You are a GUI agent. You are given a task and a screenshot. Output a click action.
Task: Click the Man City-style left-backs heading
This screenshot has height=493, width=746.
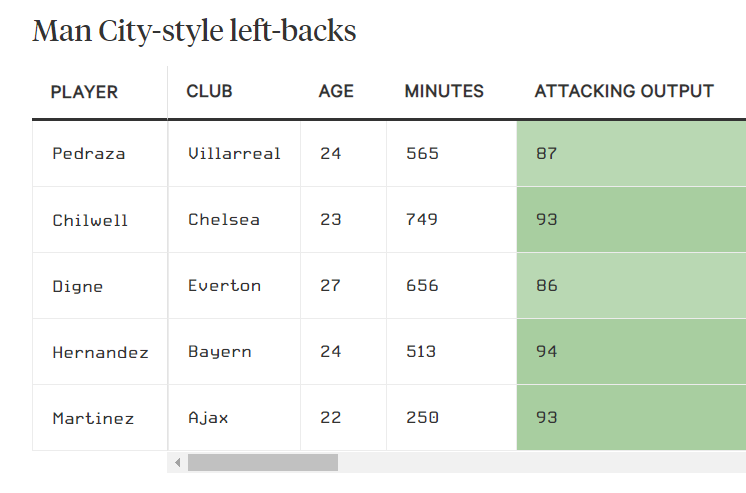pyautogui.click(x=194, y=31)
